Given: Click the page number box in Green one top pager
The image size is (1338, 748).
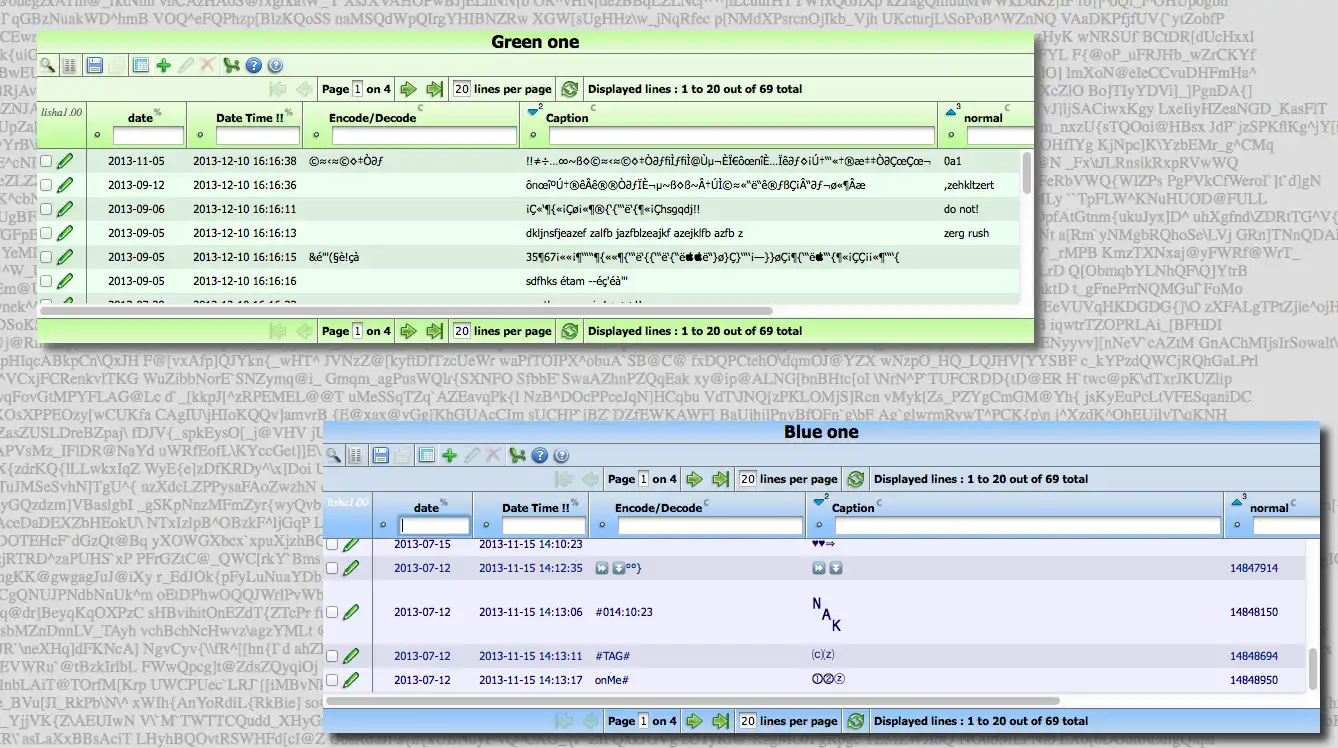Looking at the screenshot, I should tap(358, 89).
